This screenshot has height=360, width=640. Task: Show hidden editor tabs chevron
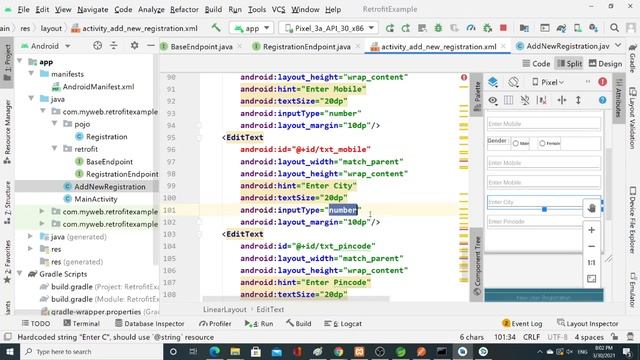point(618,45)
